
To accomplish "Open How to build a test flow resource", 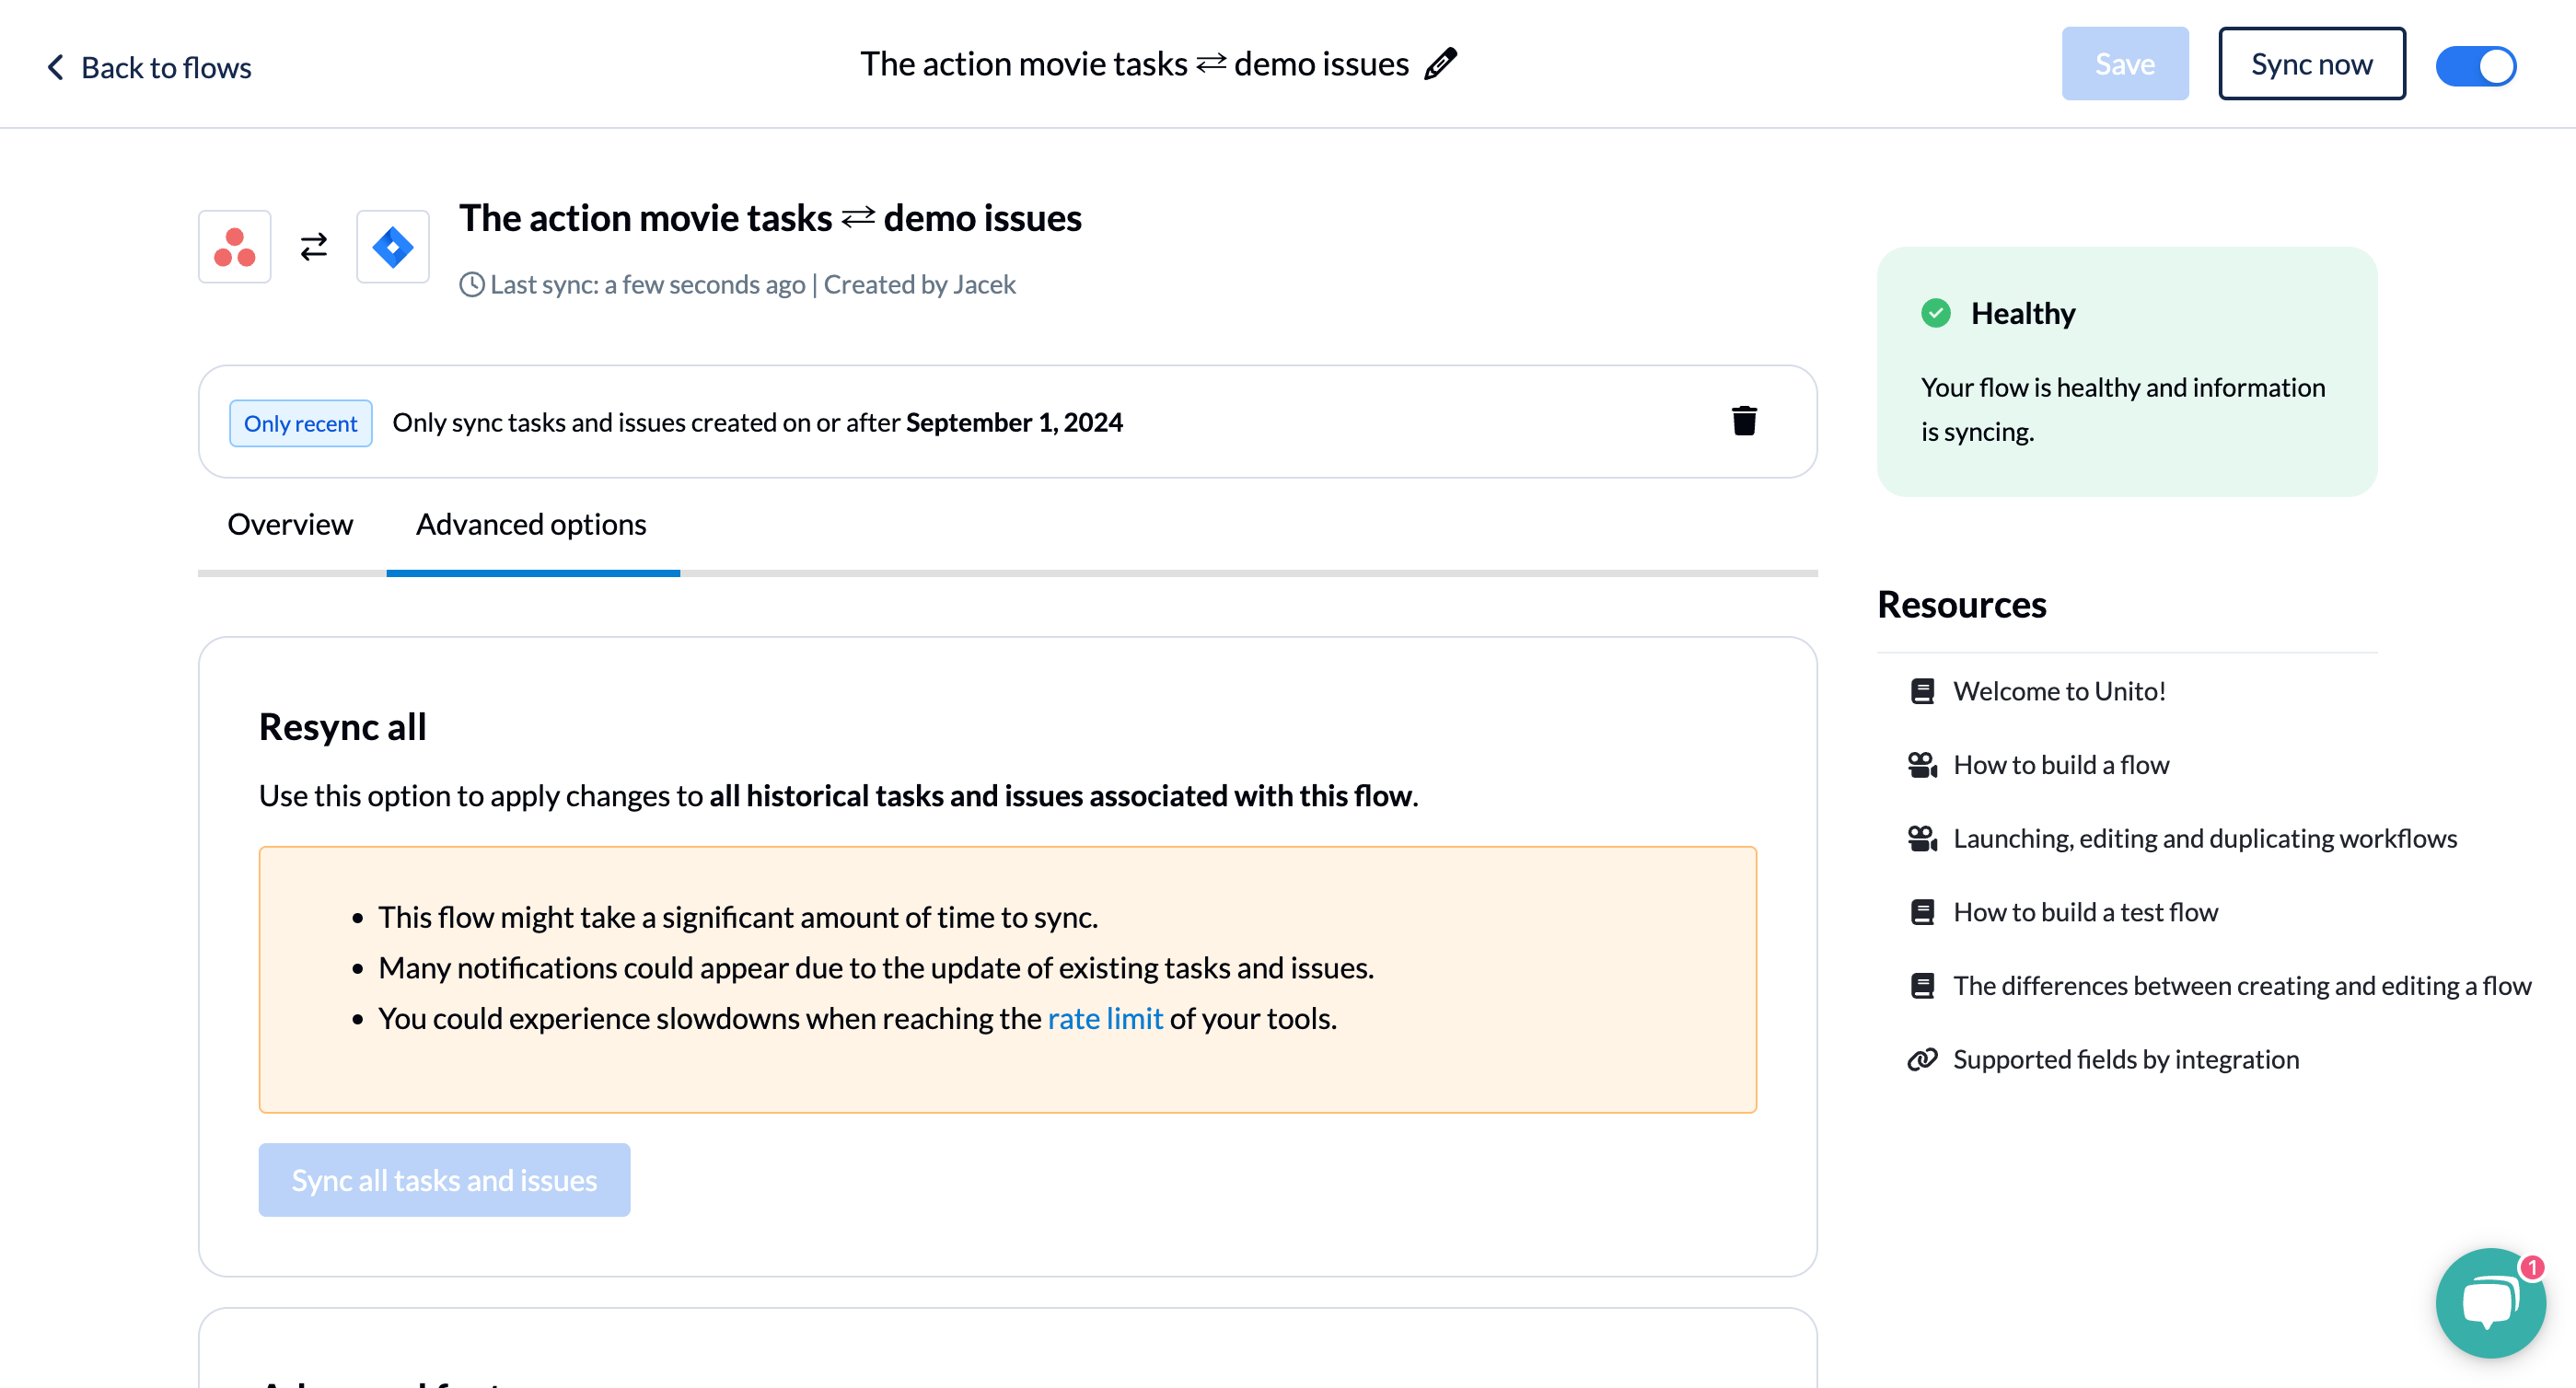I will 2085,912.
